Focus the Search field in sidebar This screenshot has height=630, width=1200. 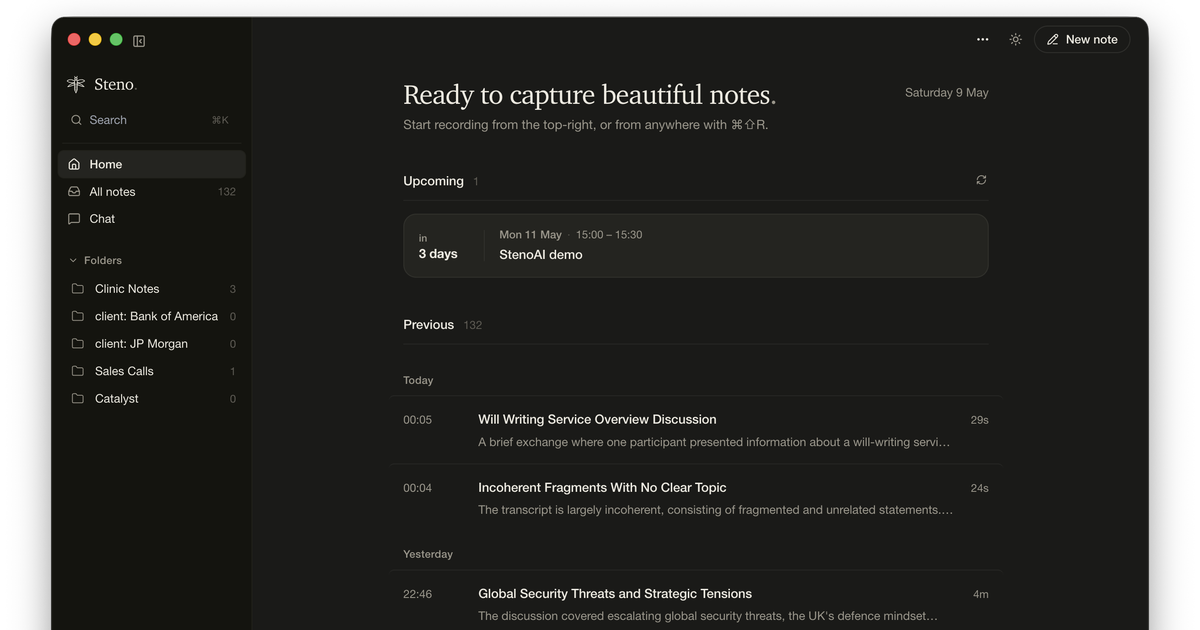point(150,120)
